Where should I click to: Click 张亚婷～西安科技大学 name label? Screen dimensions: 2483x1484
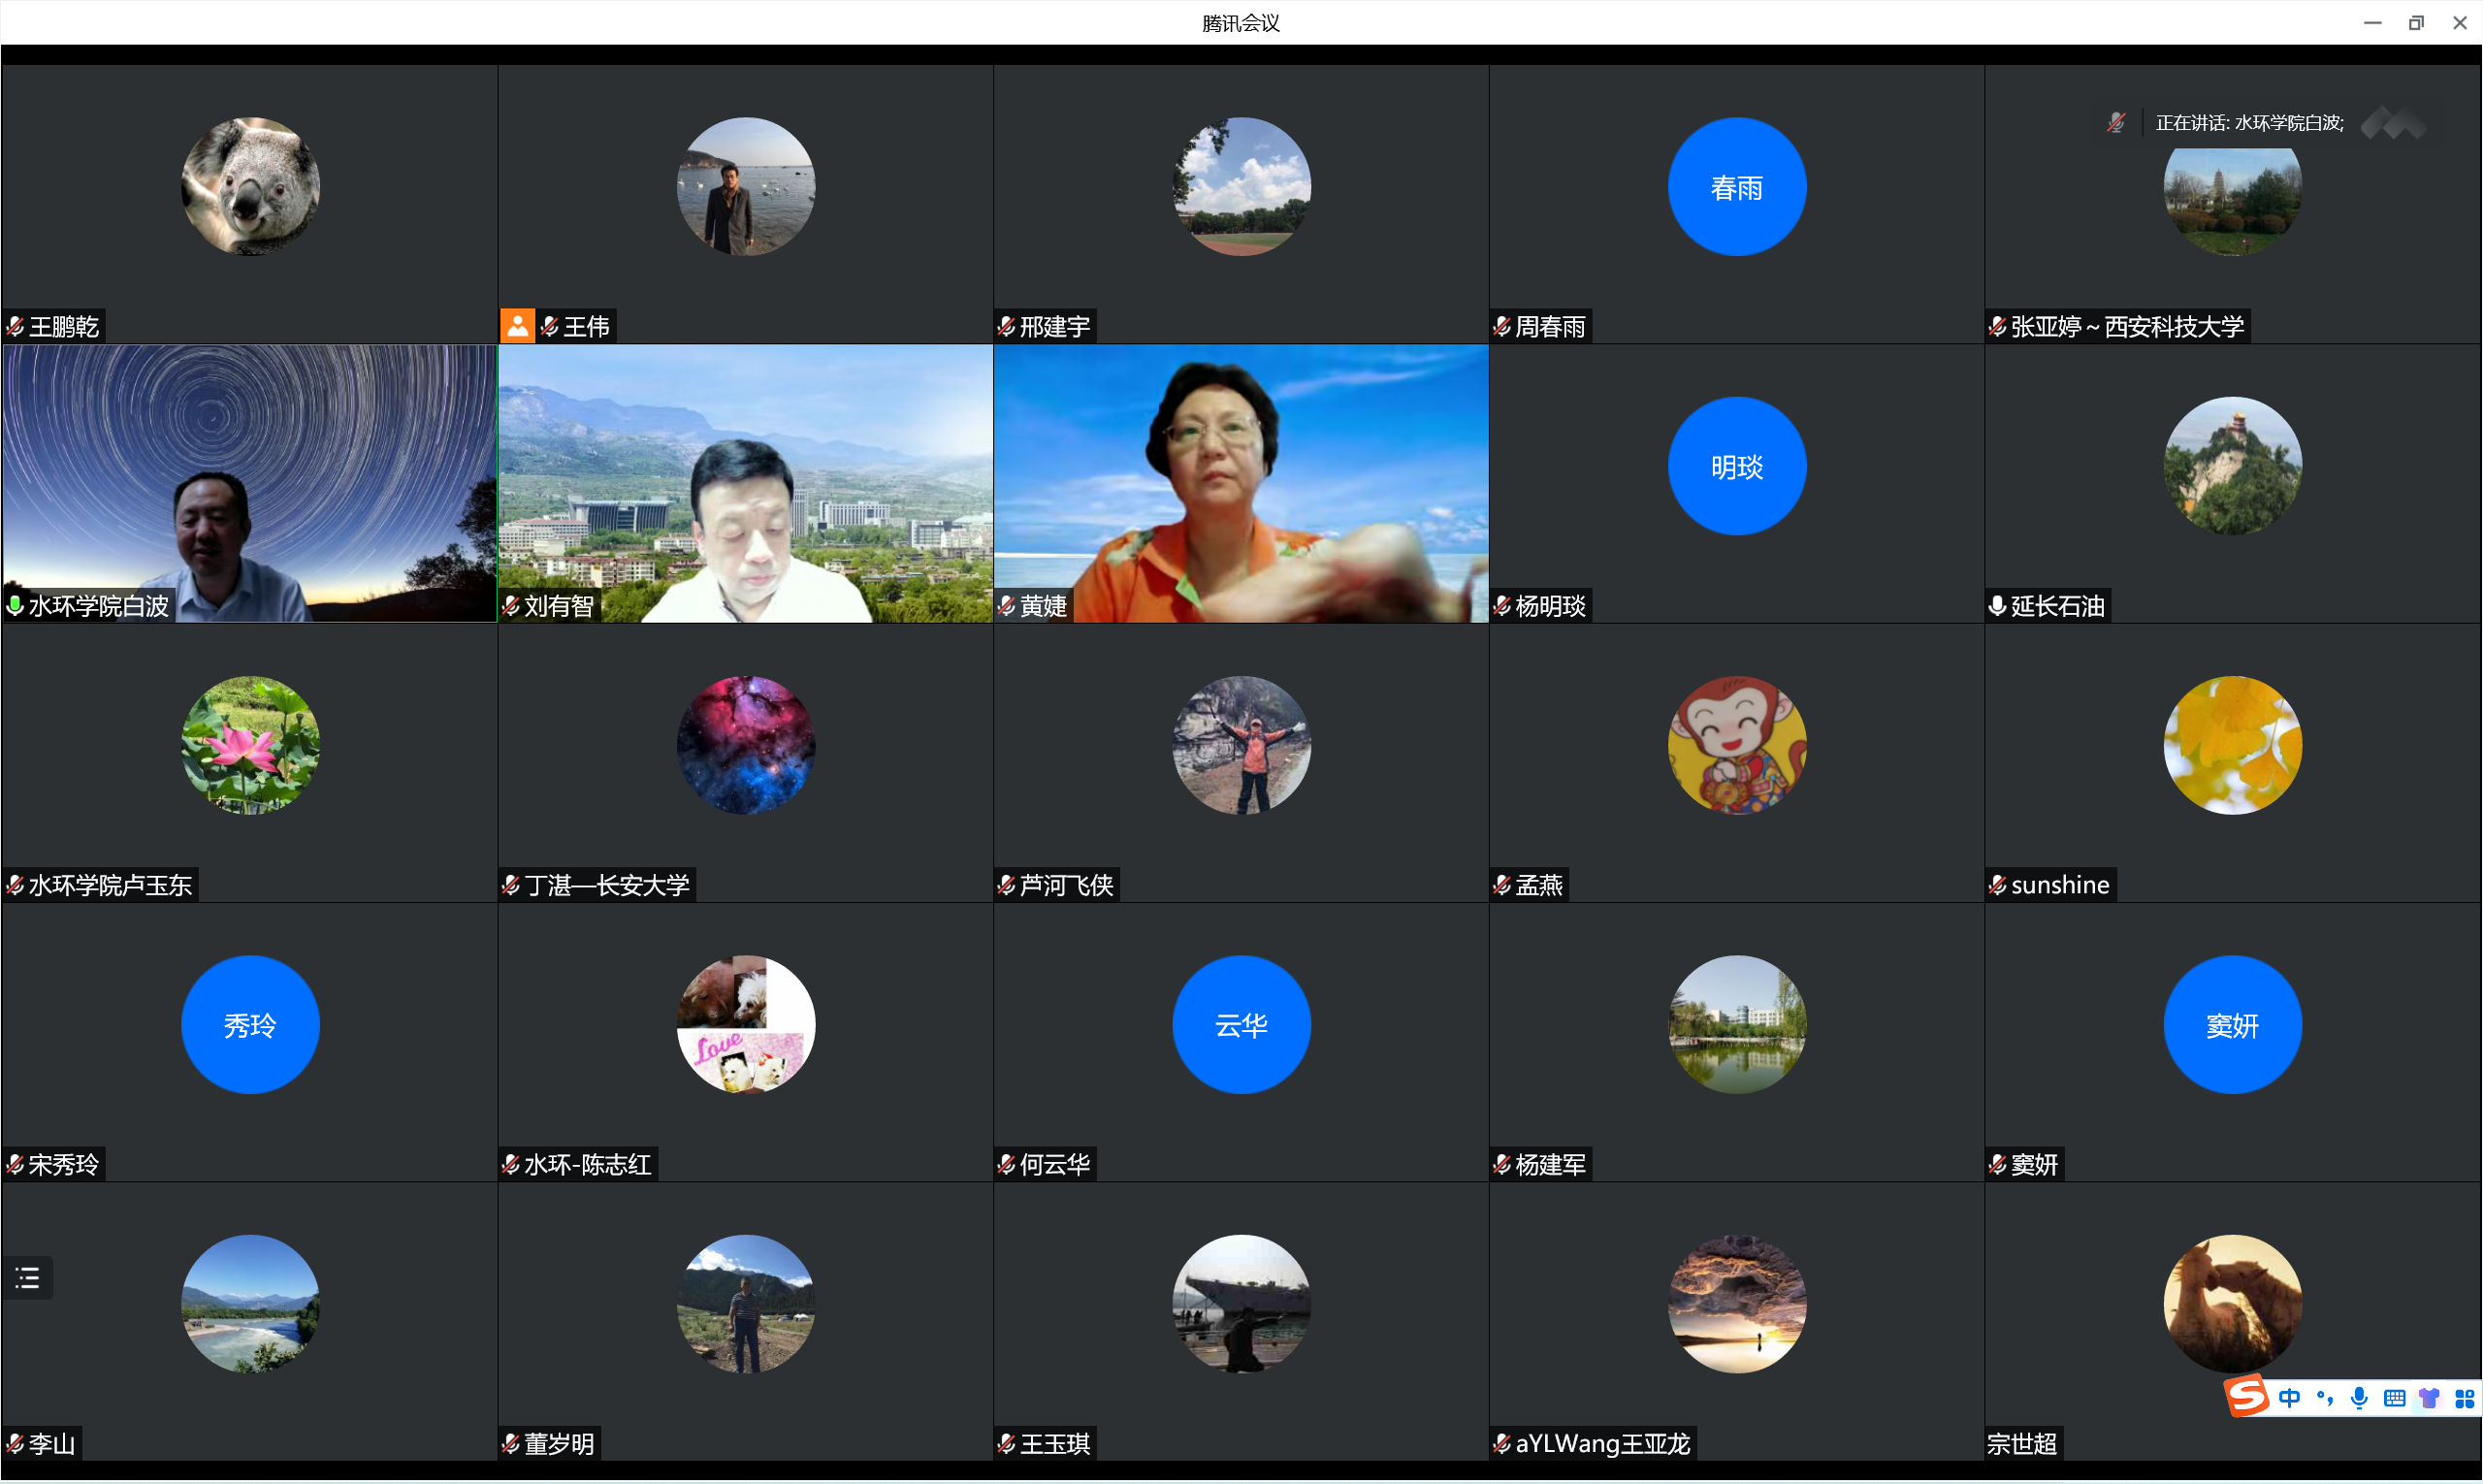[x=2126, y=327]
